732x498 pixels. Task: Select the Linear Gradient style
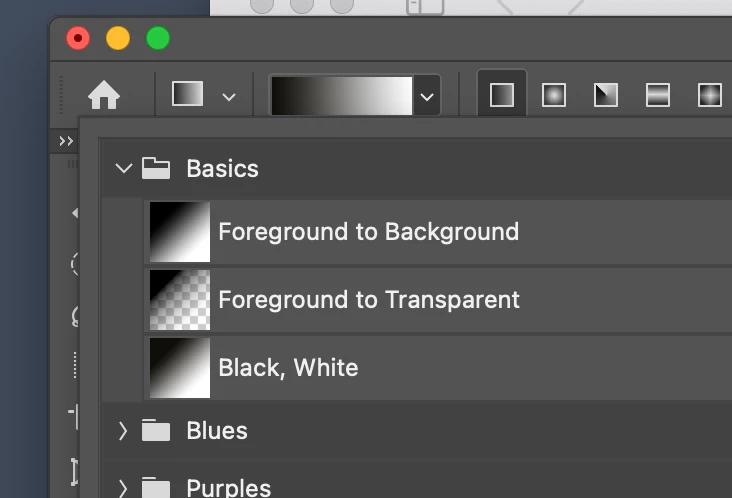[x=502, y=95]
